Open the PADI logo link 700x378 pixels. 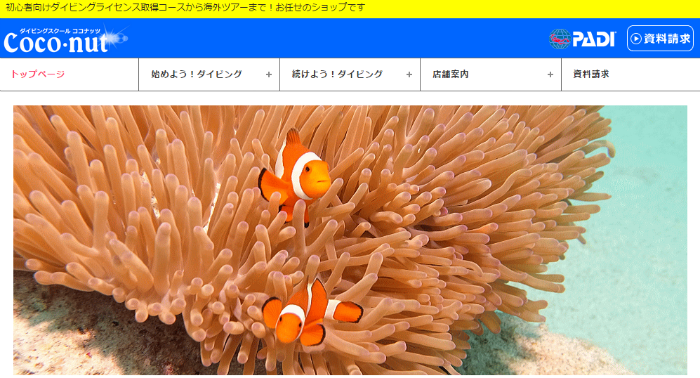[x=582, y=39]
